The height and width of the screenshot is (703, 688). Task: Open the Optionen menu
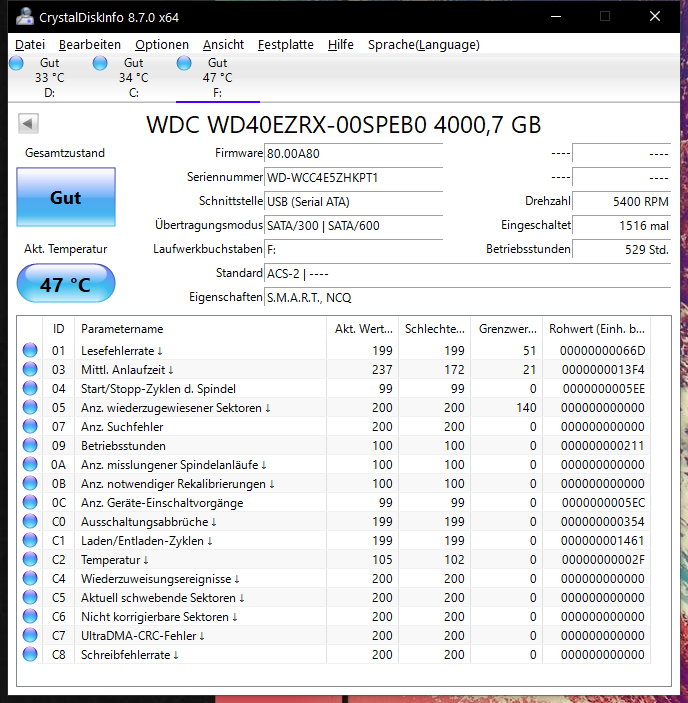[x=162, y=44]
